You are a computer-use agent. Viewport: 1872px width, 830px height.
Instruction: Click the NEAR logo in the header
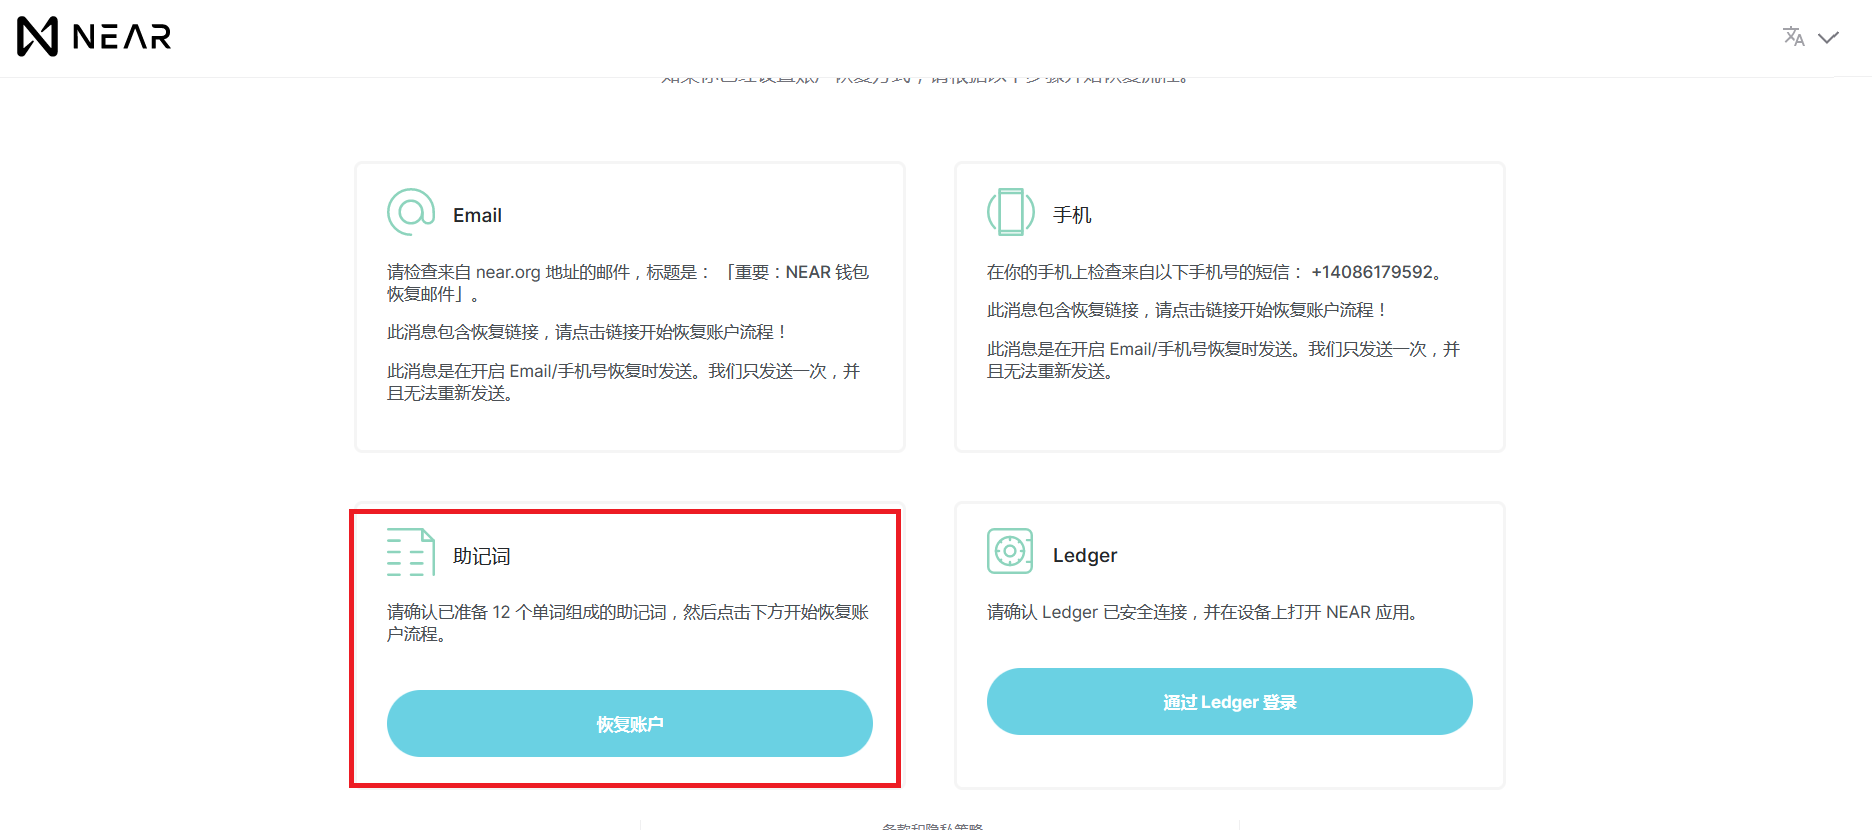pyautogui.click(x=94, y=37)
